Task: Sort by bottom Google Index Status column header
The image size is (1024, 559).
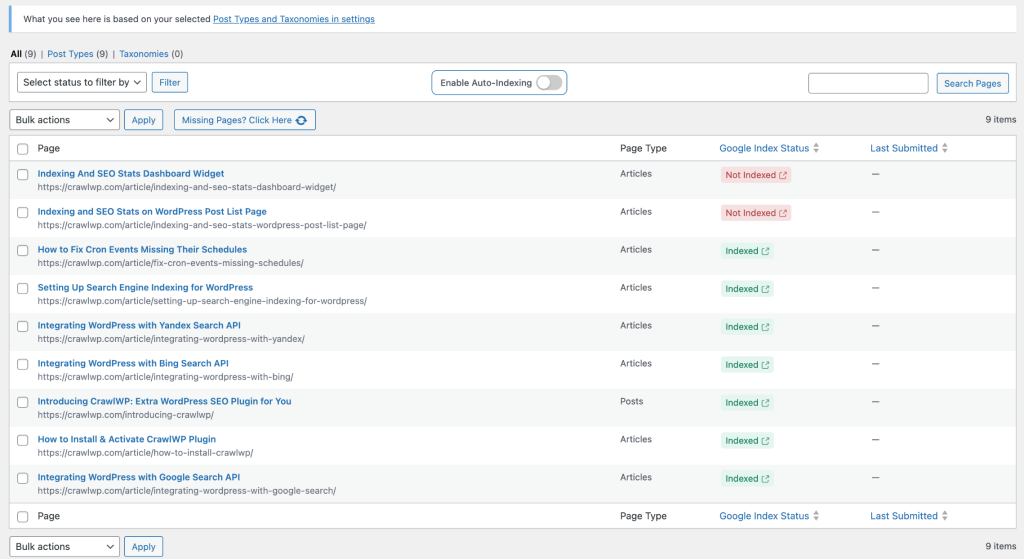Action: [764, 516]
